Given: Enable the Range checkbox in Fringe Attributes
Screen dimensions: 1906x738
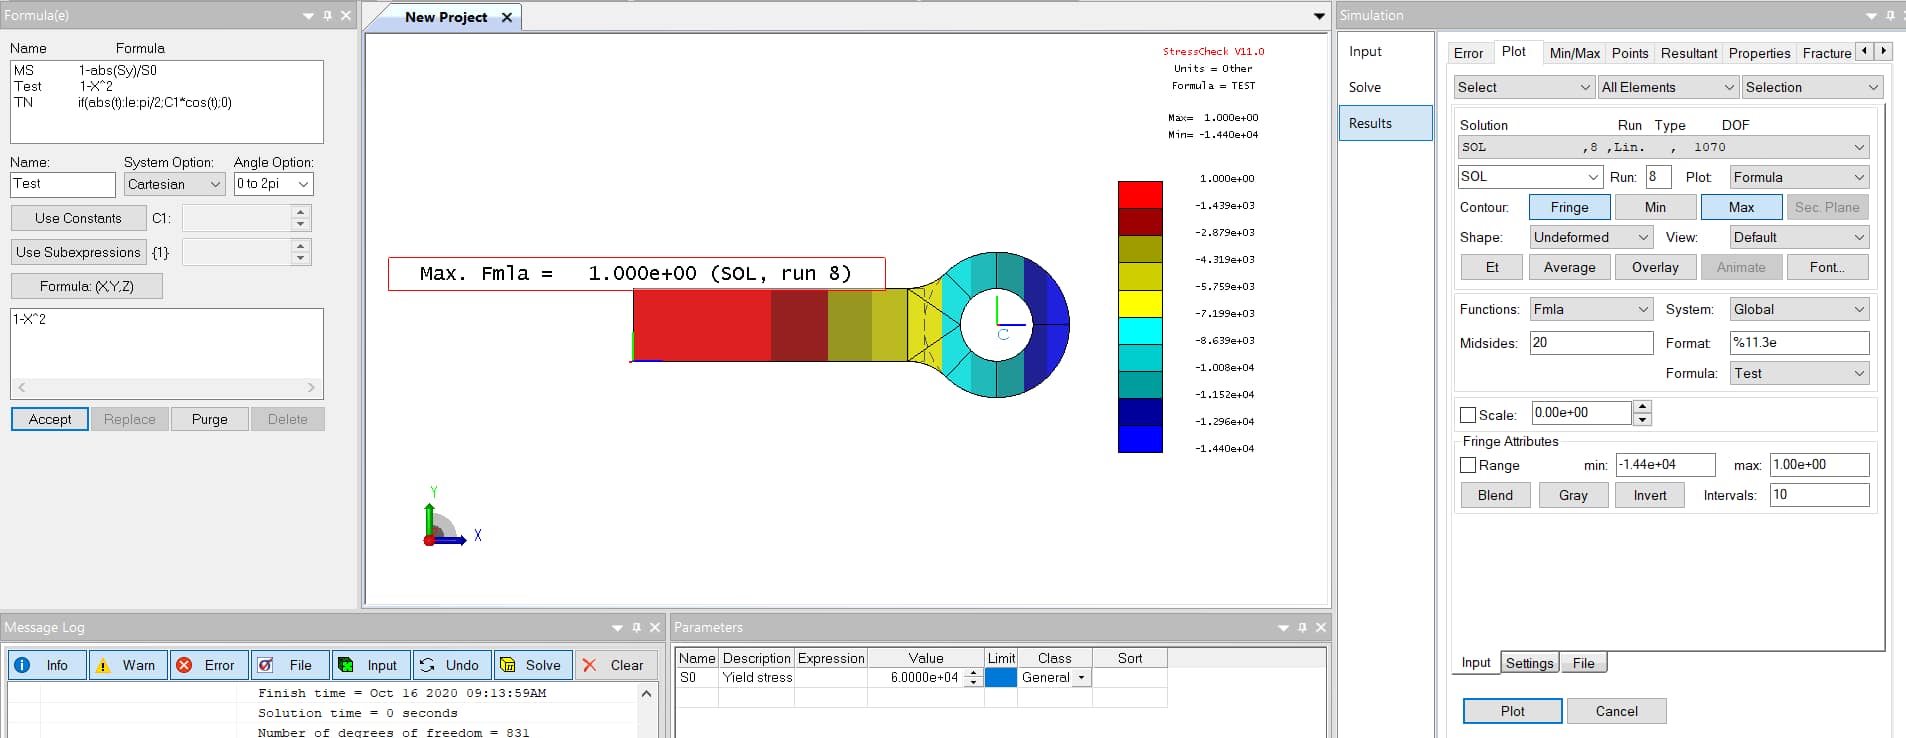Looking at the screenshot, I should point(1468,465).
